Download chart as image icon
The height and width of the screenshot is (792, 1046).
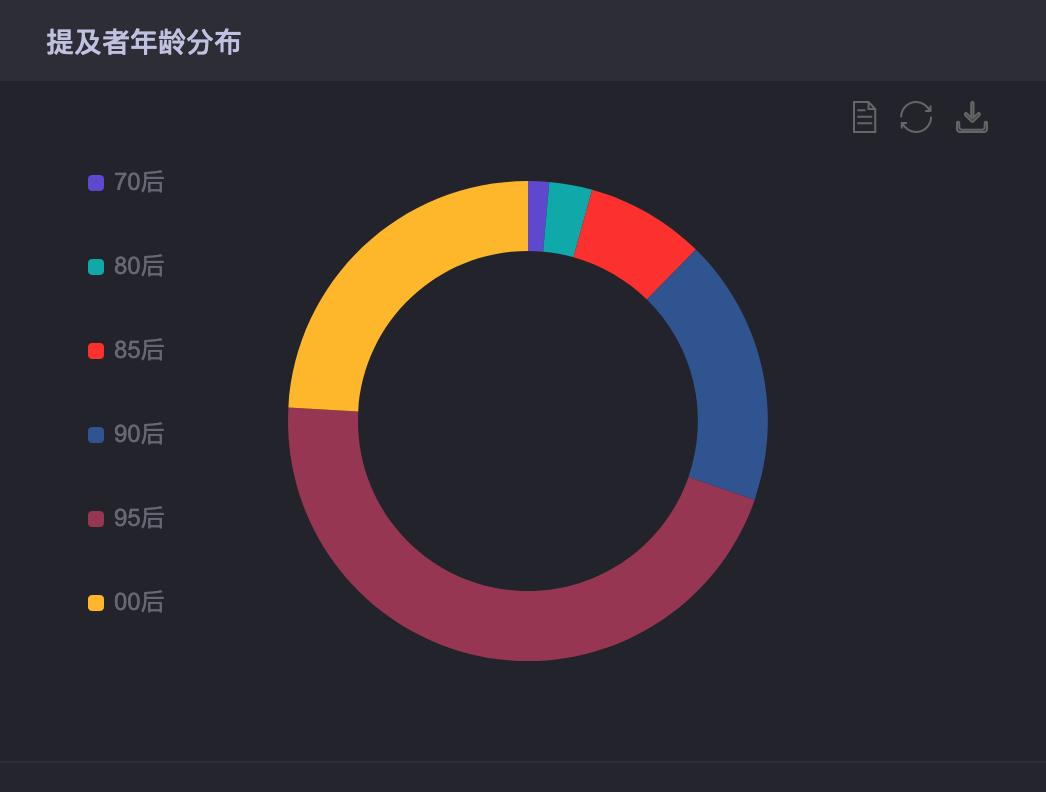[971, 117]
